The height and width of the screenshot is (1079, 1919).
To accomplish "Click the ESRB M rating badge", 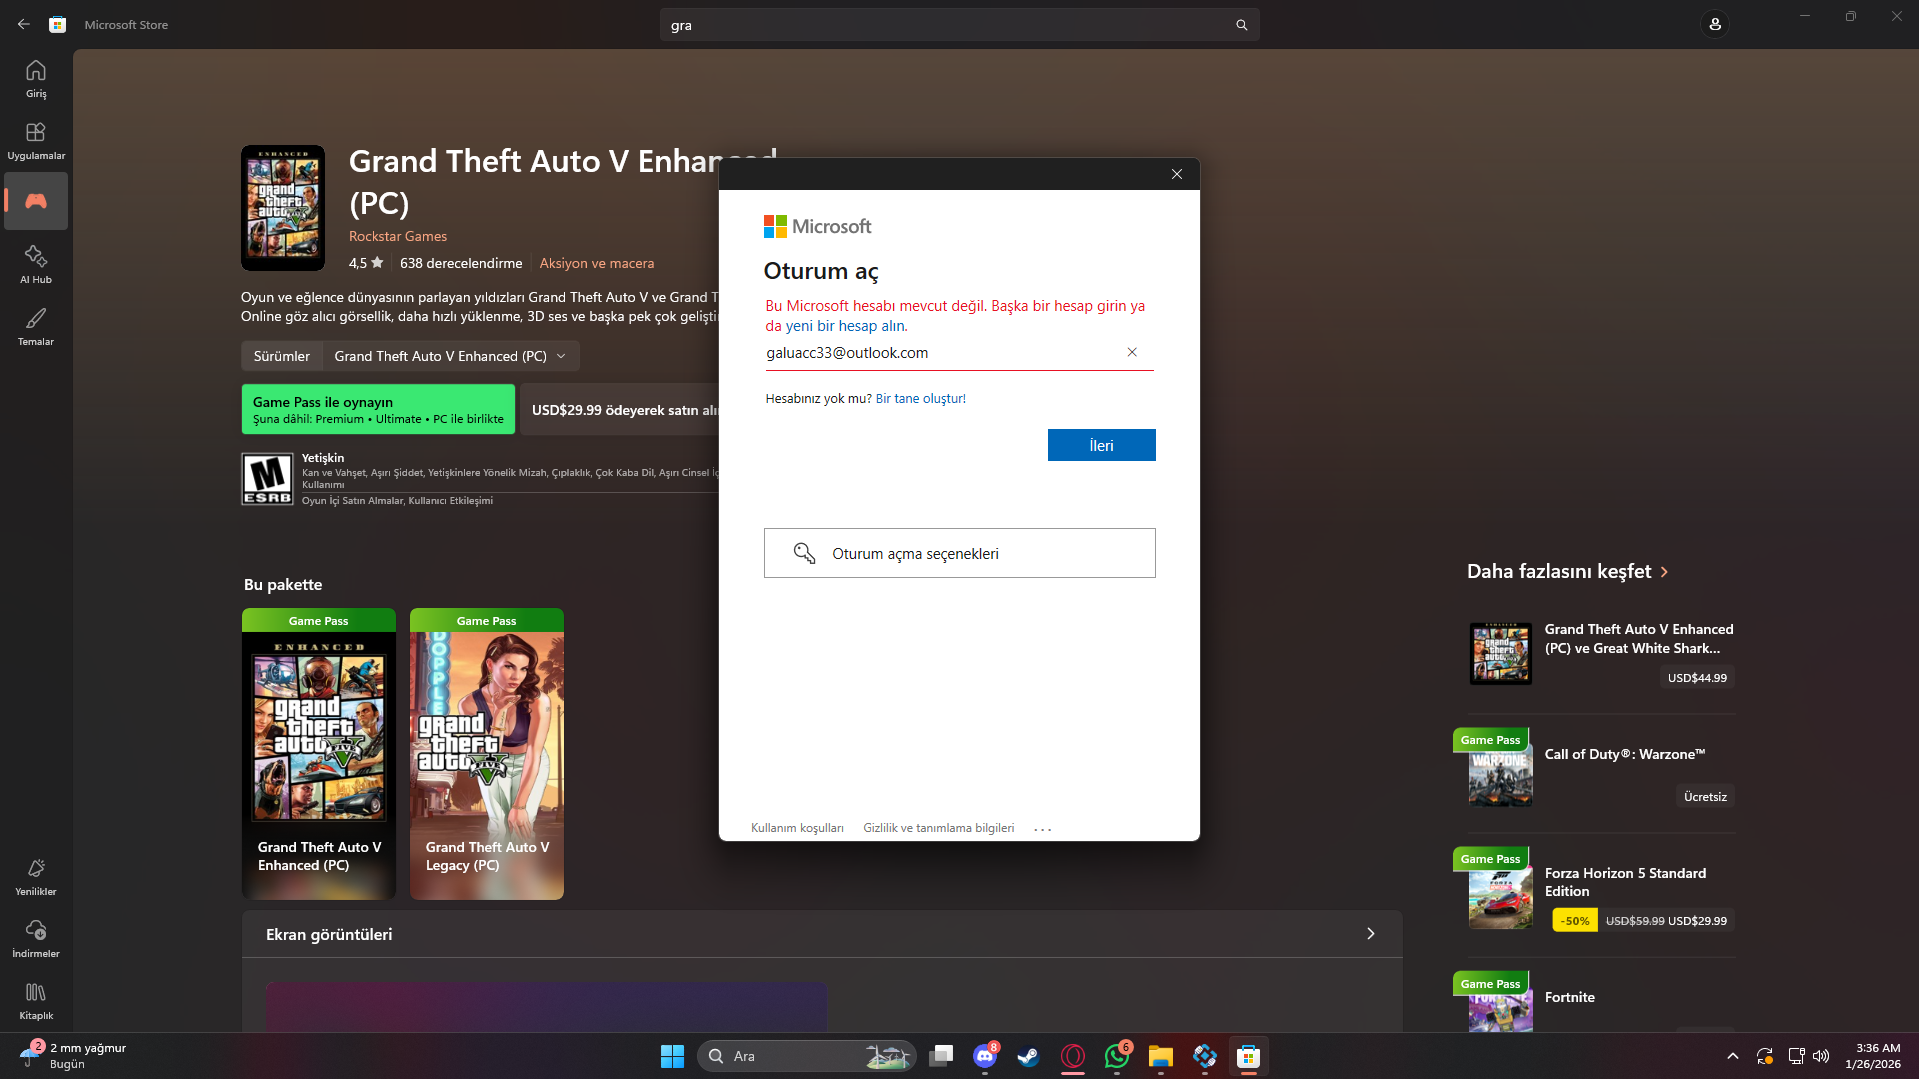I will (x=267, y=479).
